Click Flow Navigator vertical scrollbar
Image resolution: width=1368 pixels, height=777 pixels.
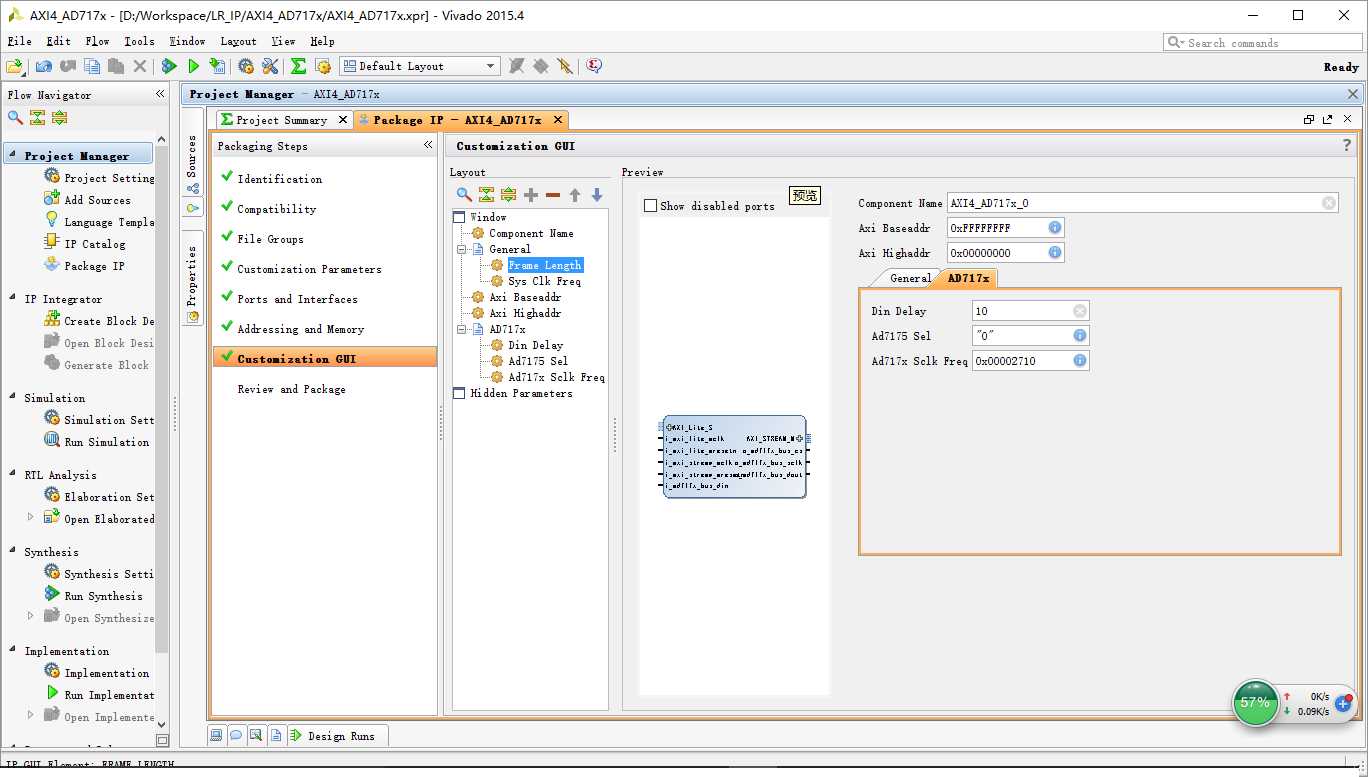pos(162,400)
